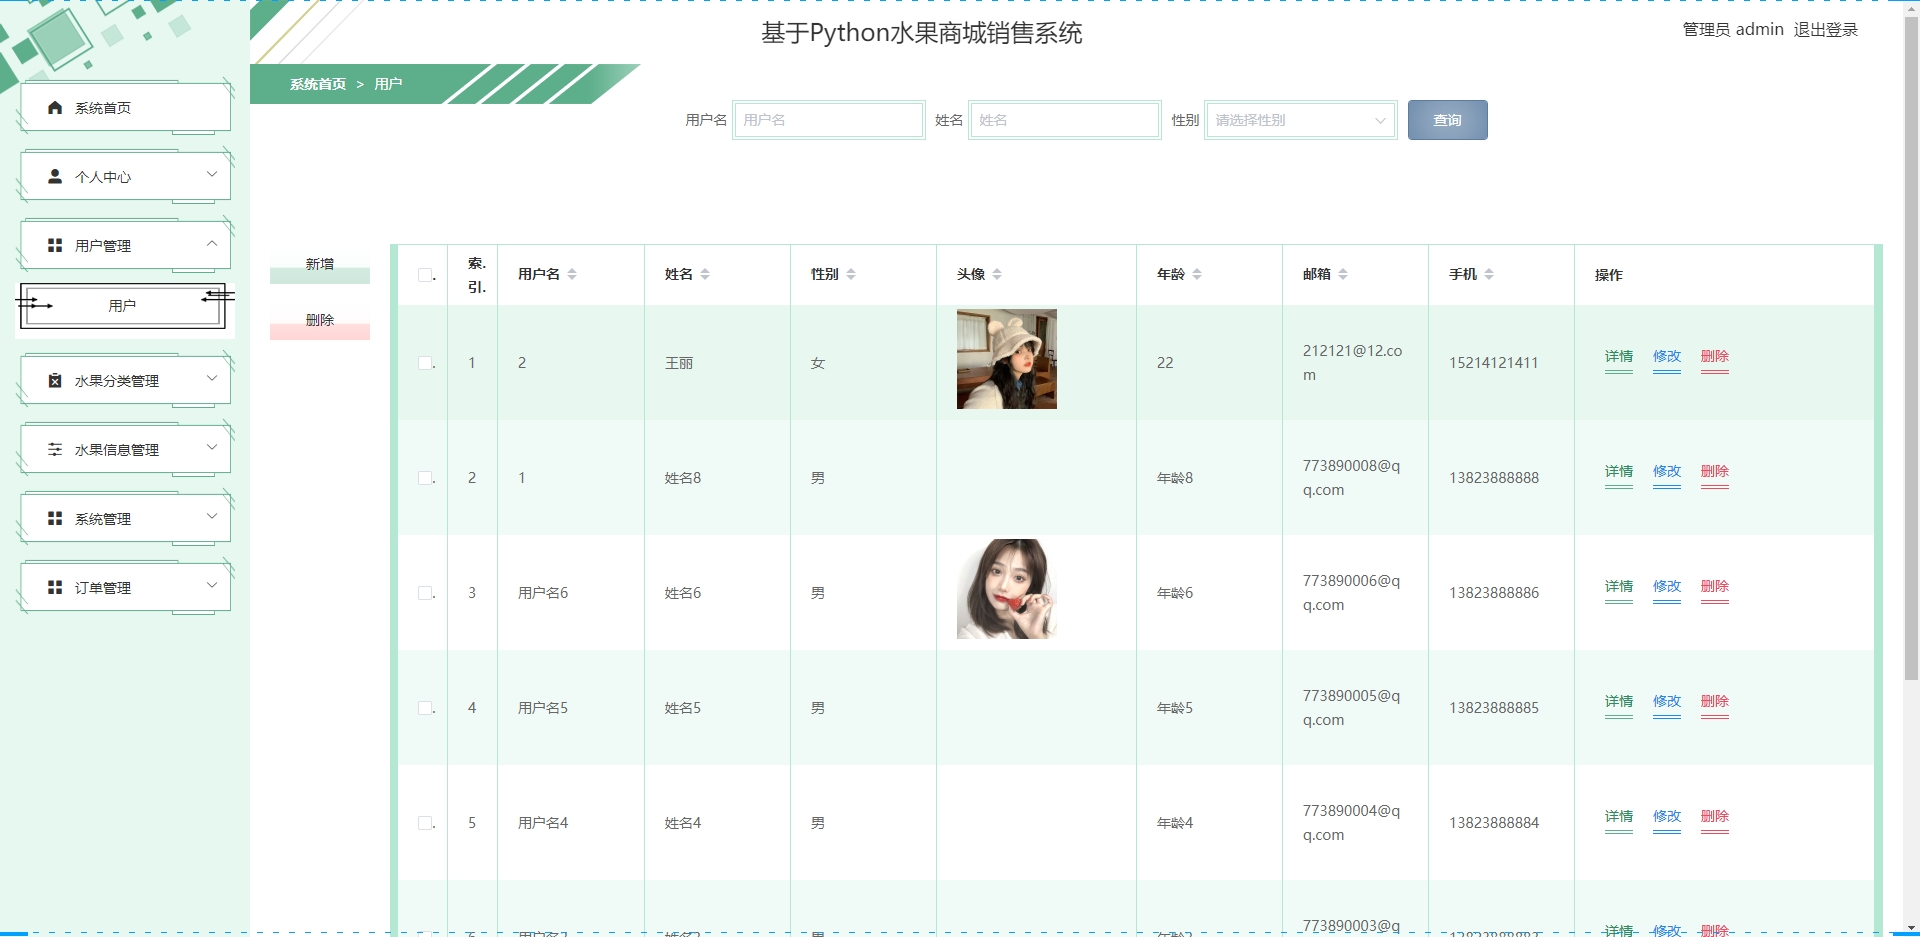Check the row checkbox for 用户名6
The image size is (1920, 937).
pos(425,593)
